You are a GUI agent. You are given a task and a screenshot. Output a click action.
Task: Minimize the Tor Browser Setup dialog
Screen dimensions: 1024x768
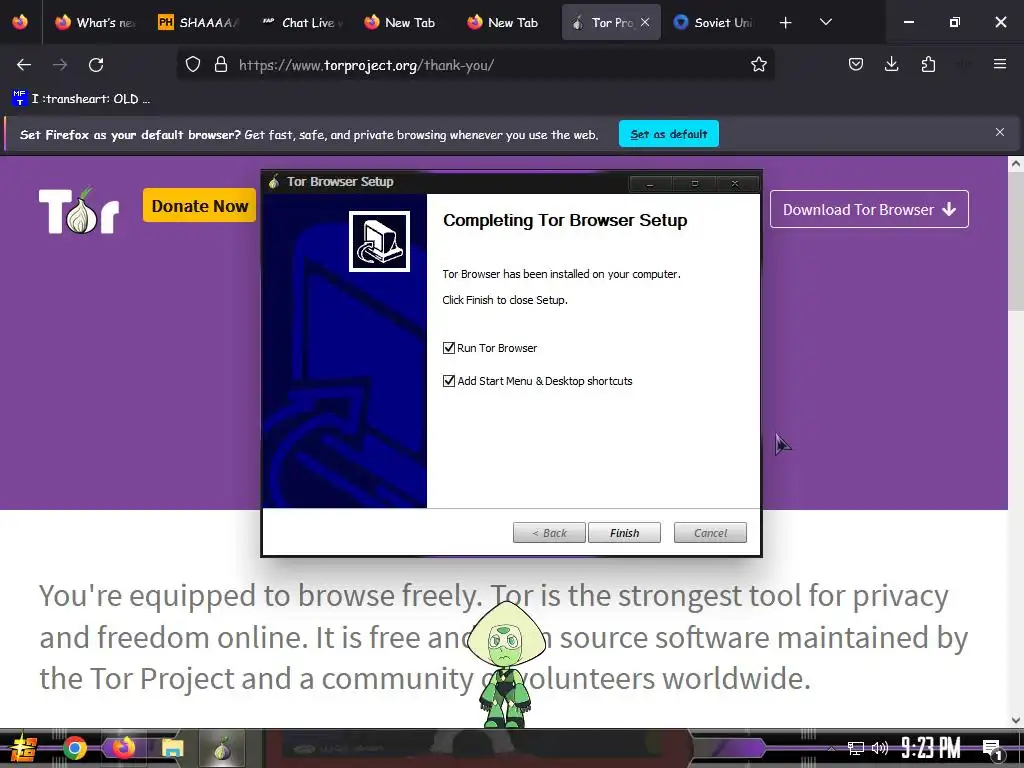[650, 184]
